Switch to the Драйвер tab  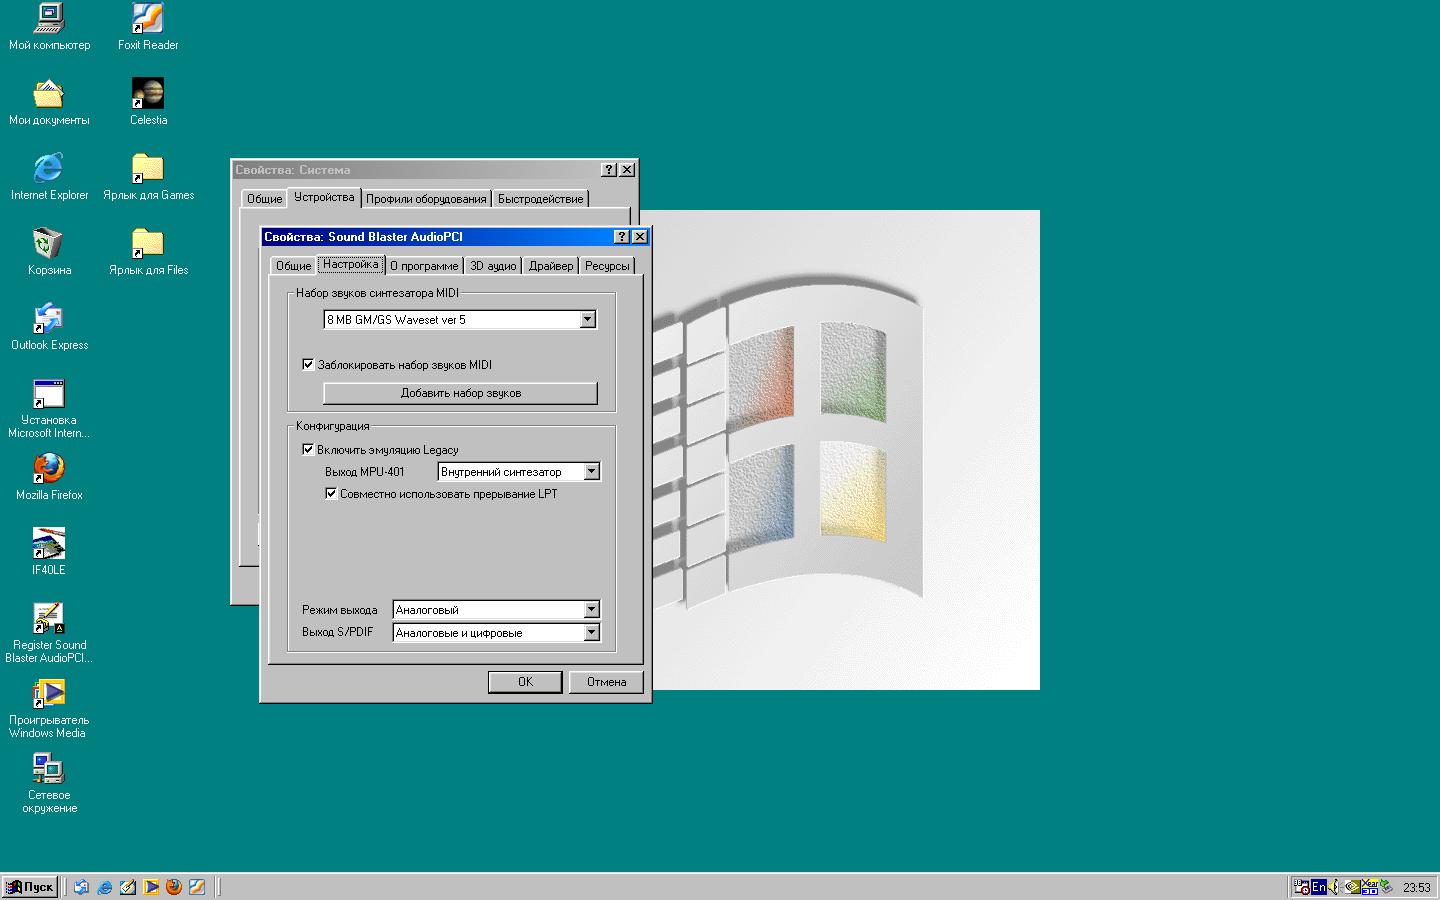551,266
